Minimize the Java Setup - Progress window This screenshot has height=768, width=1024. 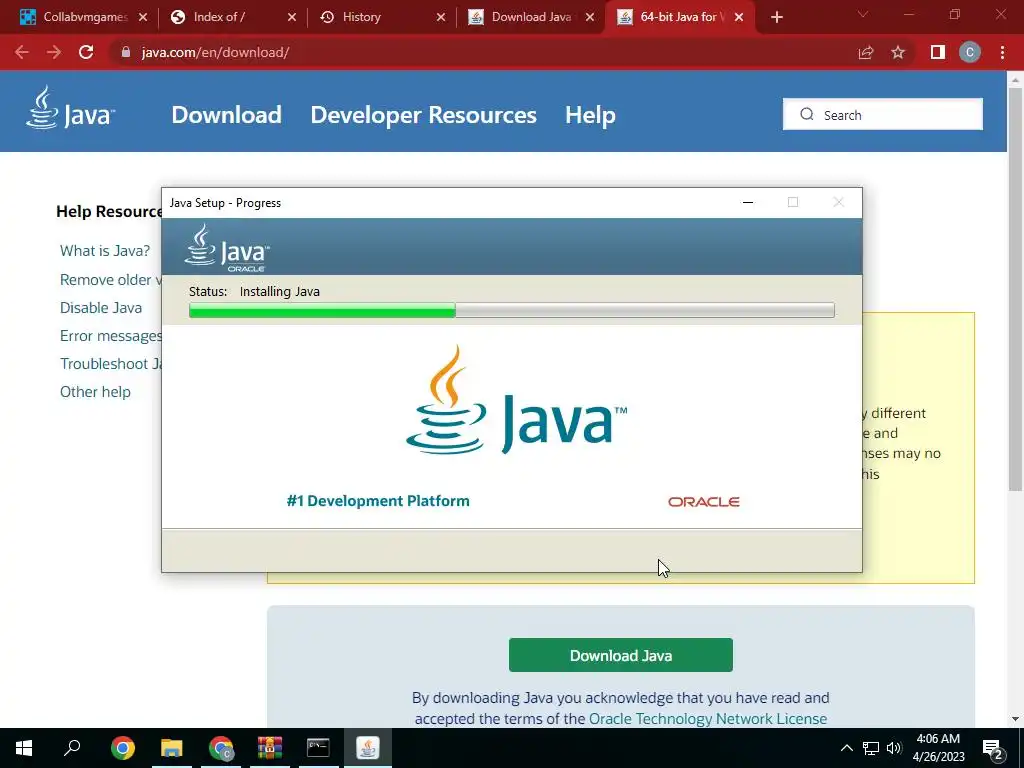click(748, 202)
